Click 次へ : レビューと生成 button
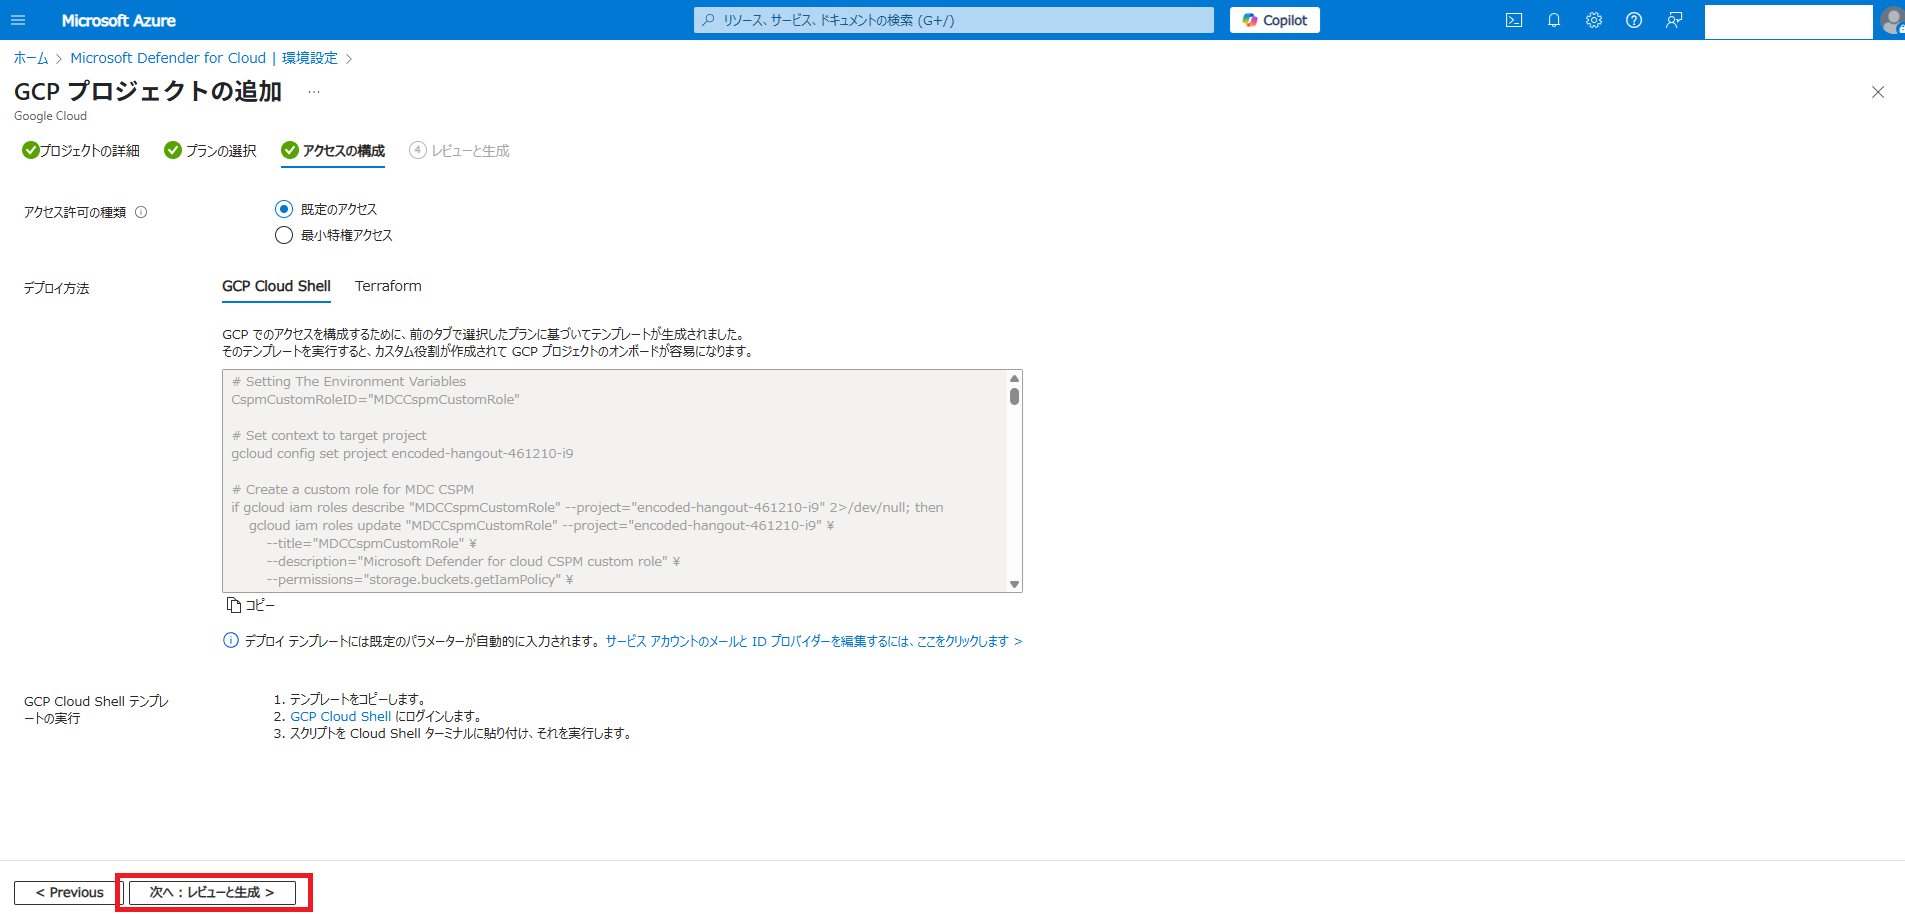1905x914 pixels. 212,892
